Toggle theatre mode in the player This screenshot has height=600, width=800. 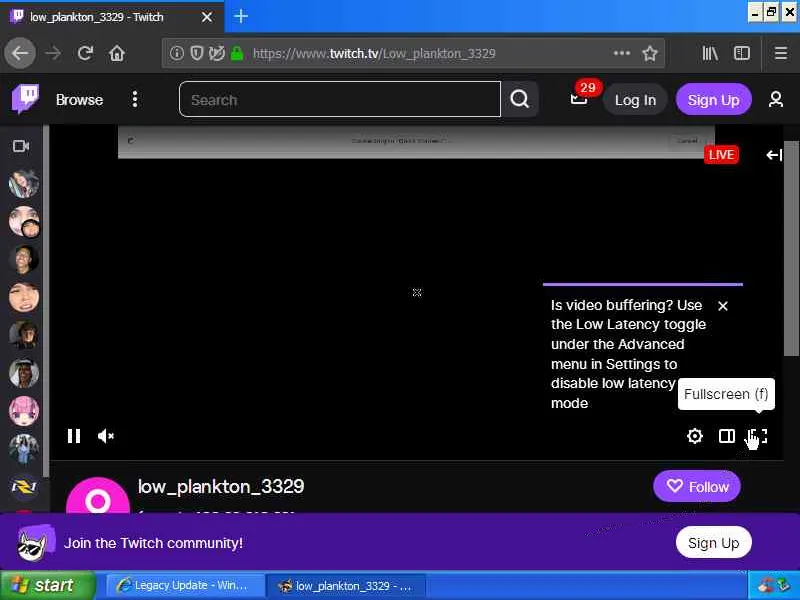(727, 436)
